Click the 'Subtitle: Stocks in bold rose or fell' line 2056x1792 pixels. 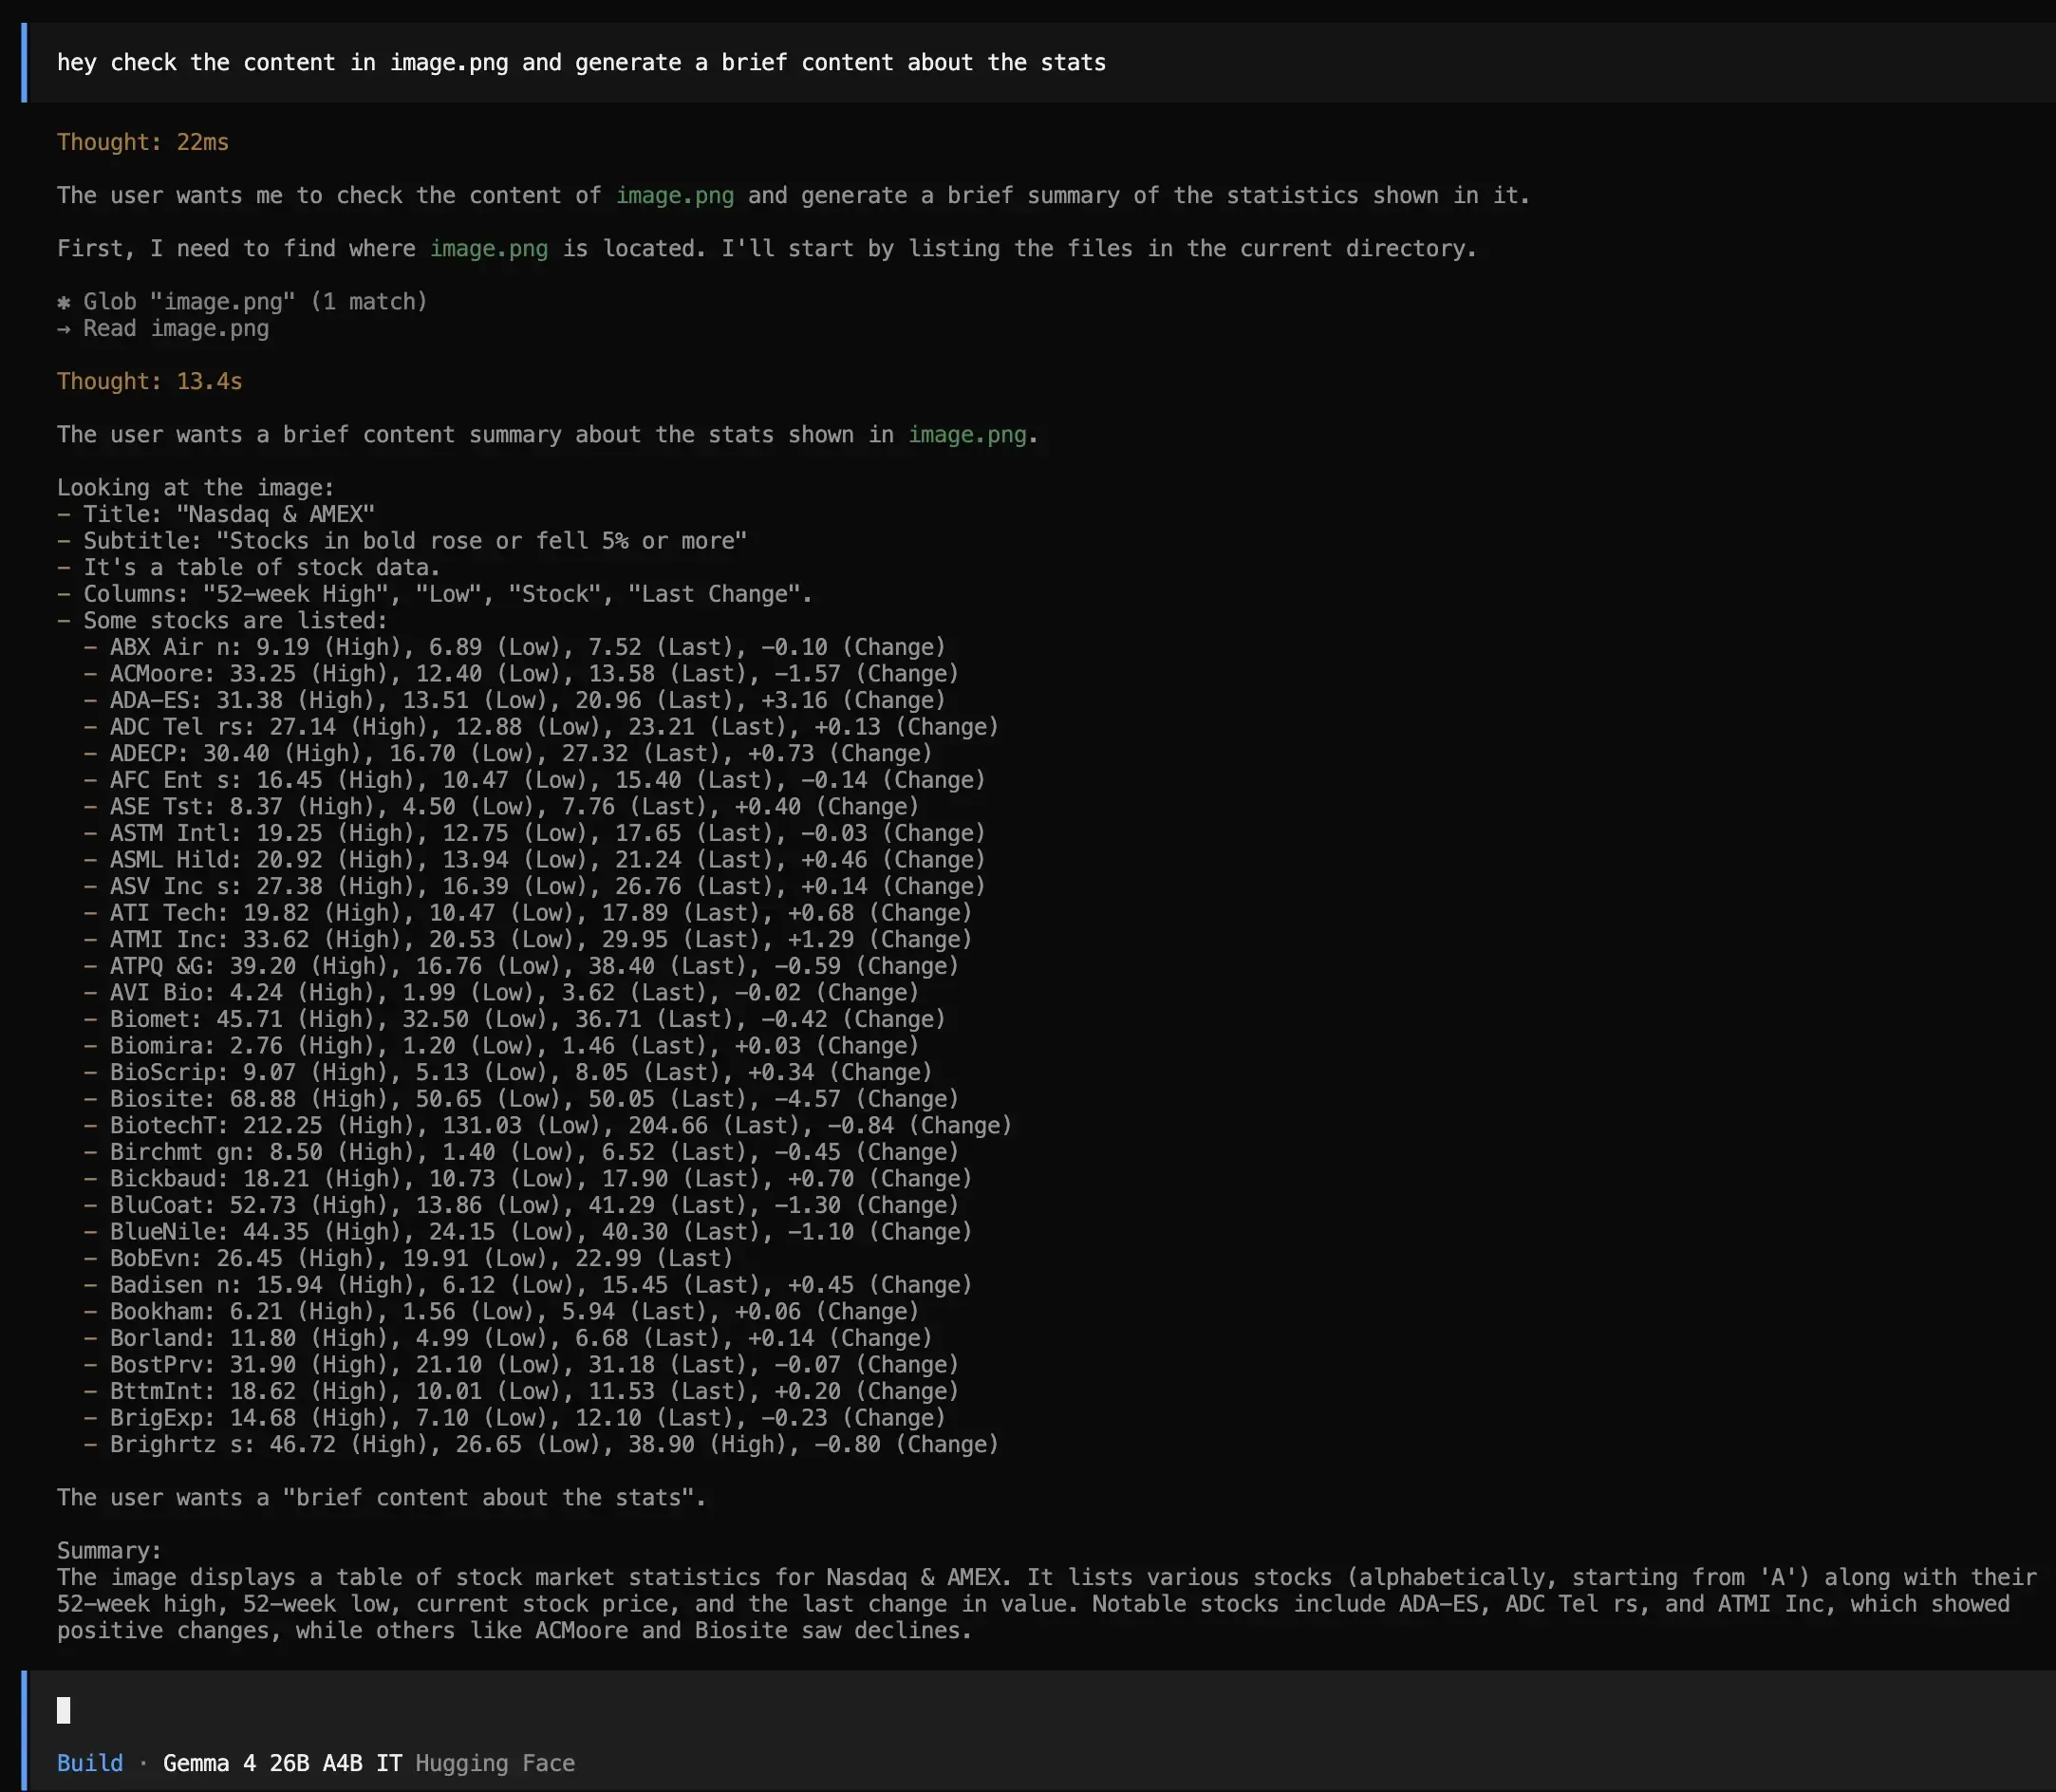pyautogui.click(x=402, y=540)
